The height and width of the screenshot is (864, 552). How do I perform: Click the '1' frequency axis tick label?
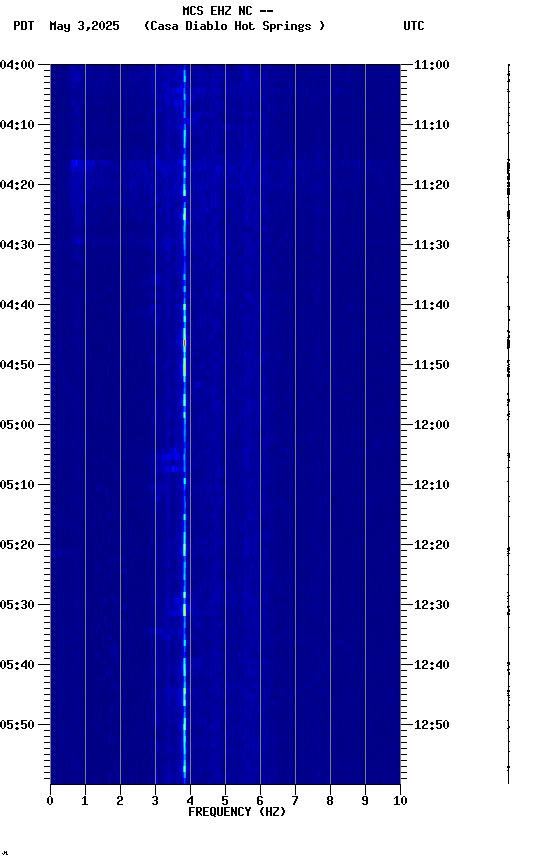(x=85, y=801)
